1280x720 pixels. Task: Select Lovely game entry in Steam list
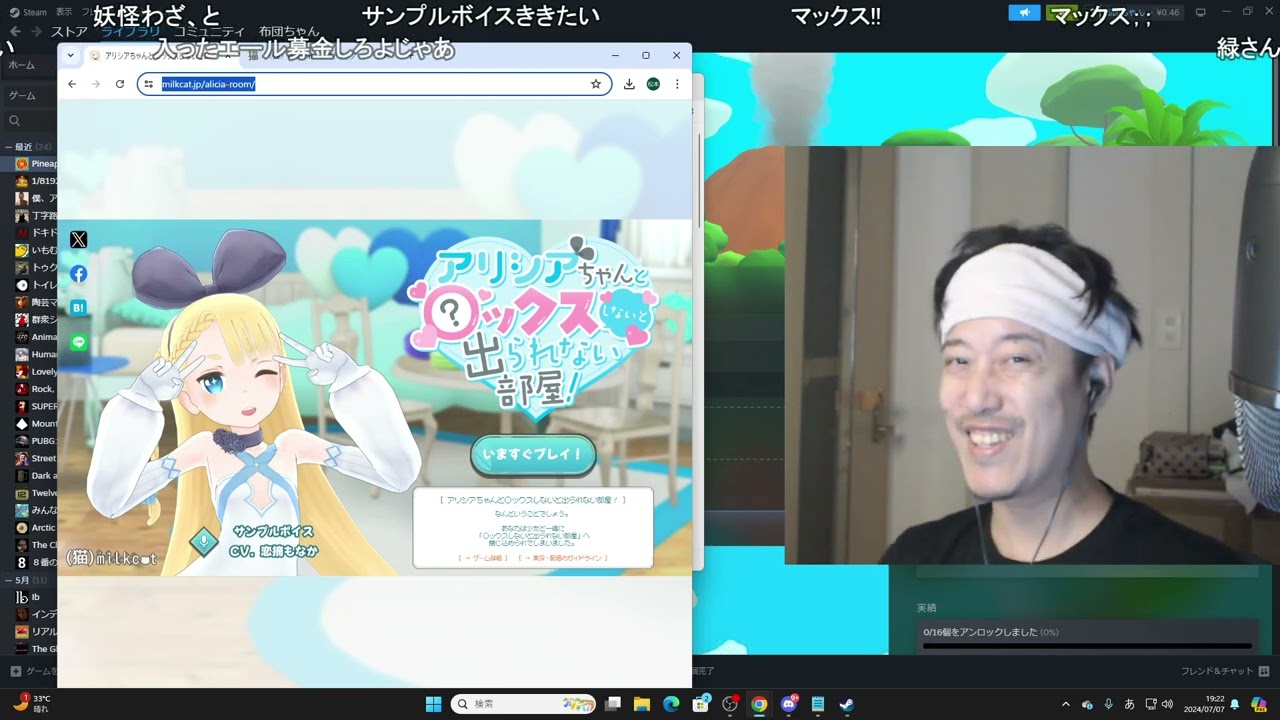(x=36, y=372)
